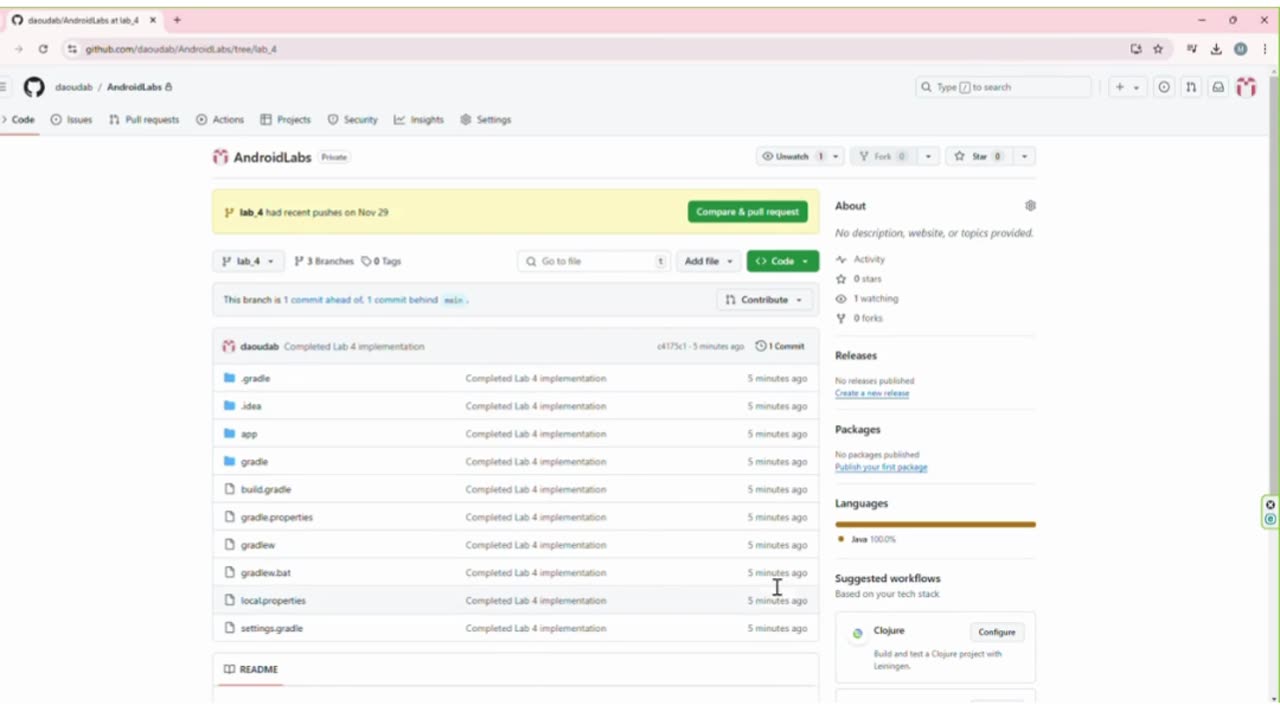The width and height of the screenshot is (1280, 720).
Task: View 3 Branches link
Action: pyautogui.click(x=324, y=262)
